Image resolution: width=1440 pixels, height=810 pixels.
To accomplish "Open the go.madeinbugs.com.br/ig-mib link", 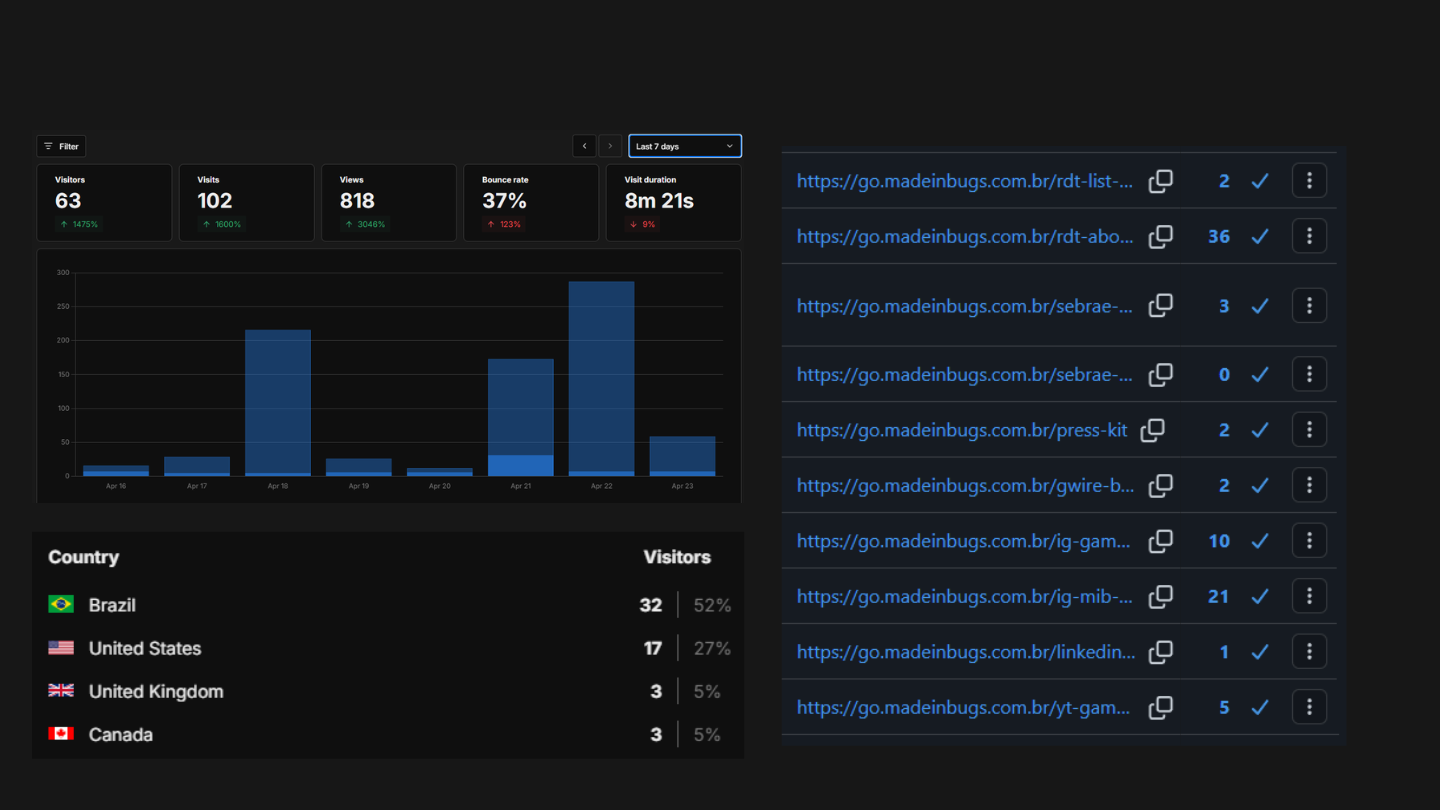I will 965,597.
